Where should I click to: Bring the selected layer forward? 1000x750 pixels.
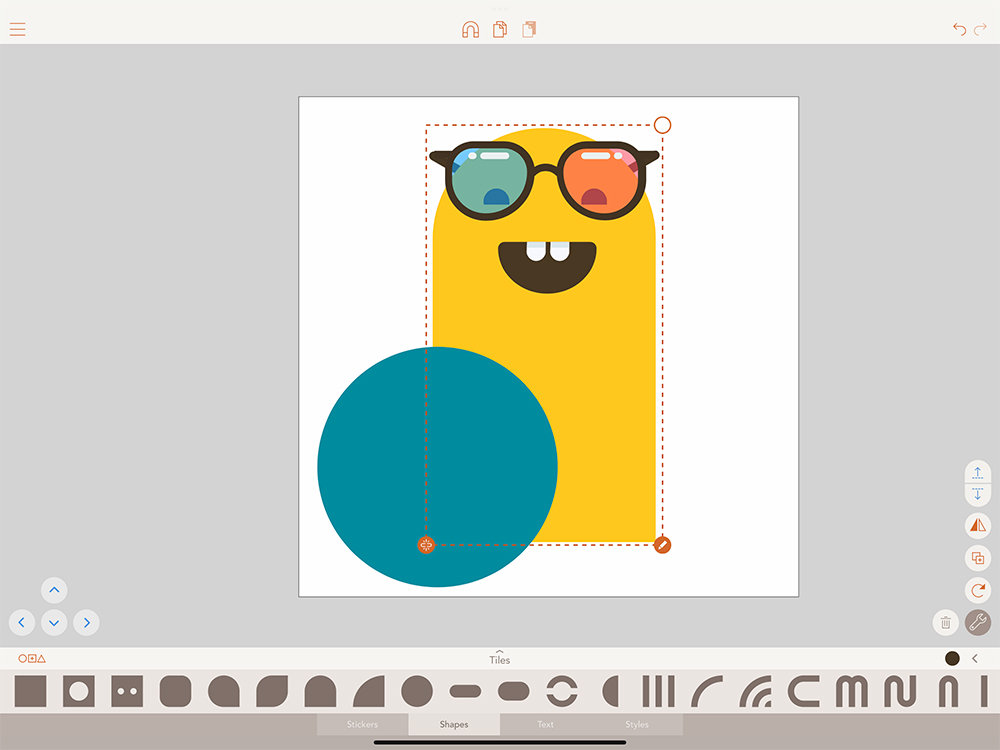pyautogui.click(x=978, y=472)
